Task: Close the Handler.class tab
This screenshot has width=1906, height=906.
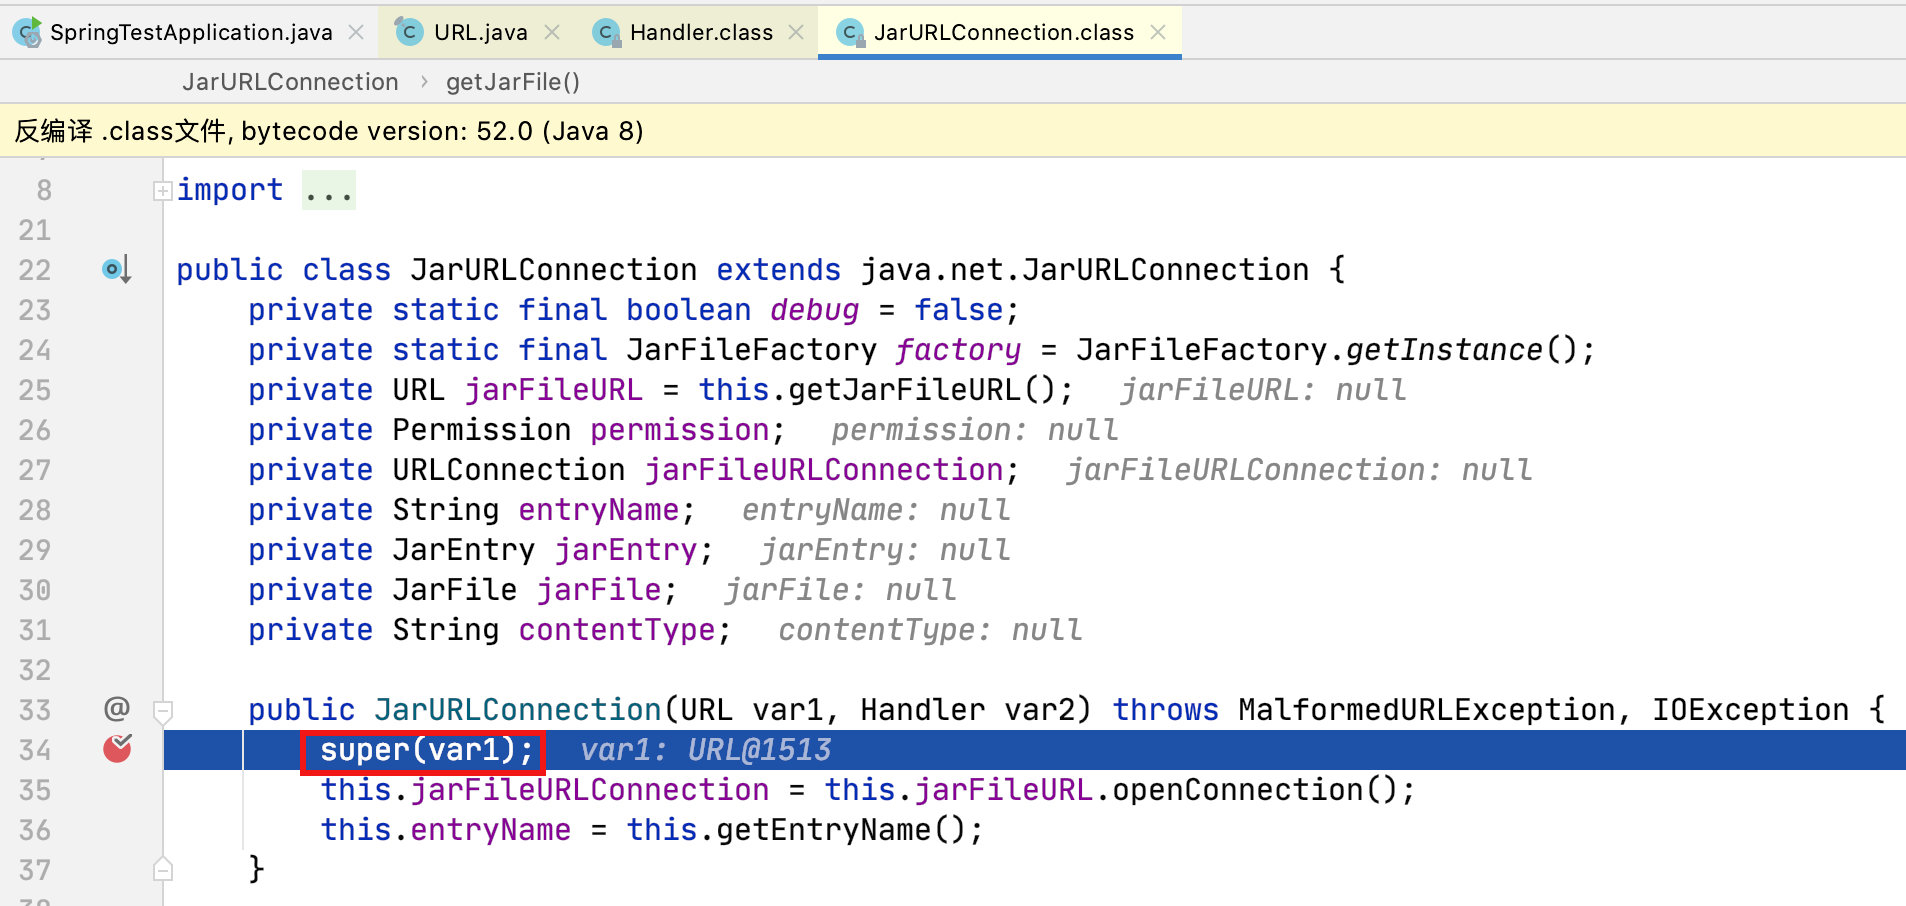Action: point(796,32)
